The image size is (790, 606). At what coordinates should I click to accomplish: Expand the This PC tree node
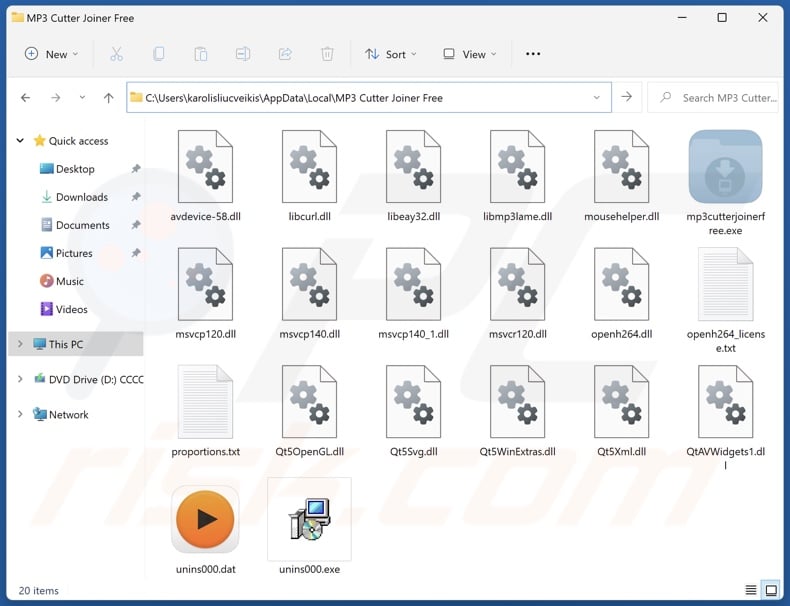[x=20, y=344]
